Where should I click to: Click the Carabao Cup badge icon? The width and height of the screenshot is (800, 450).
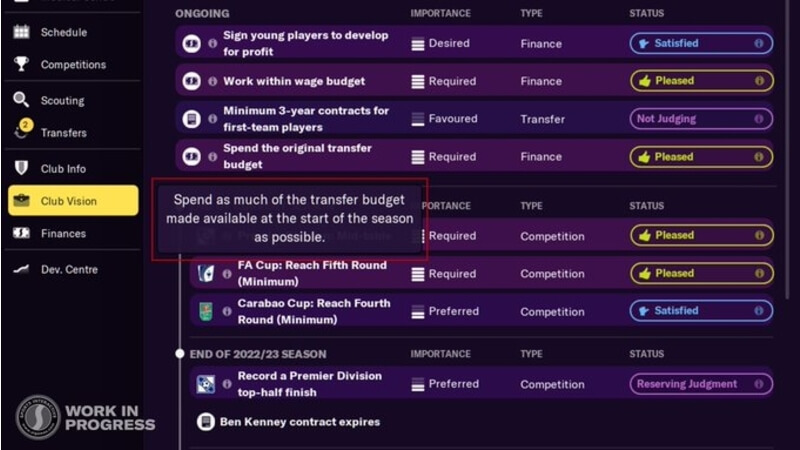point(206,311)
